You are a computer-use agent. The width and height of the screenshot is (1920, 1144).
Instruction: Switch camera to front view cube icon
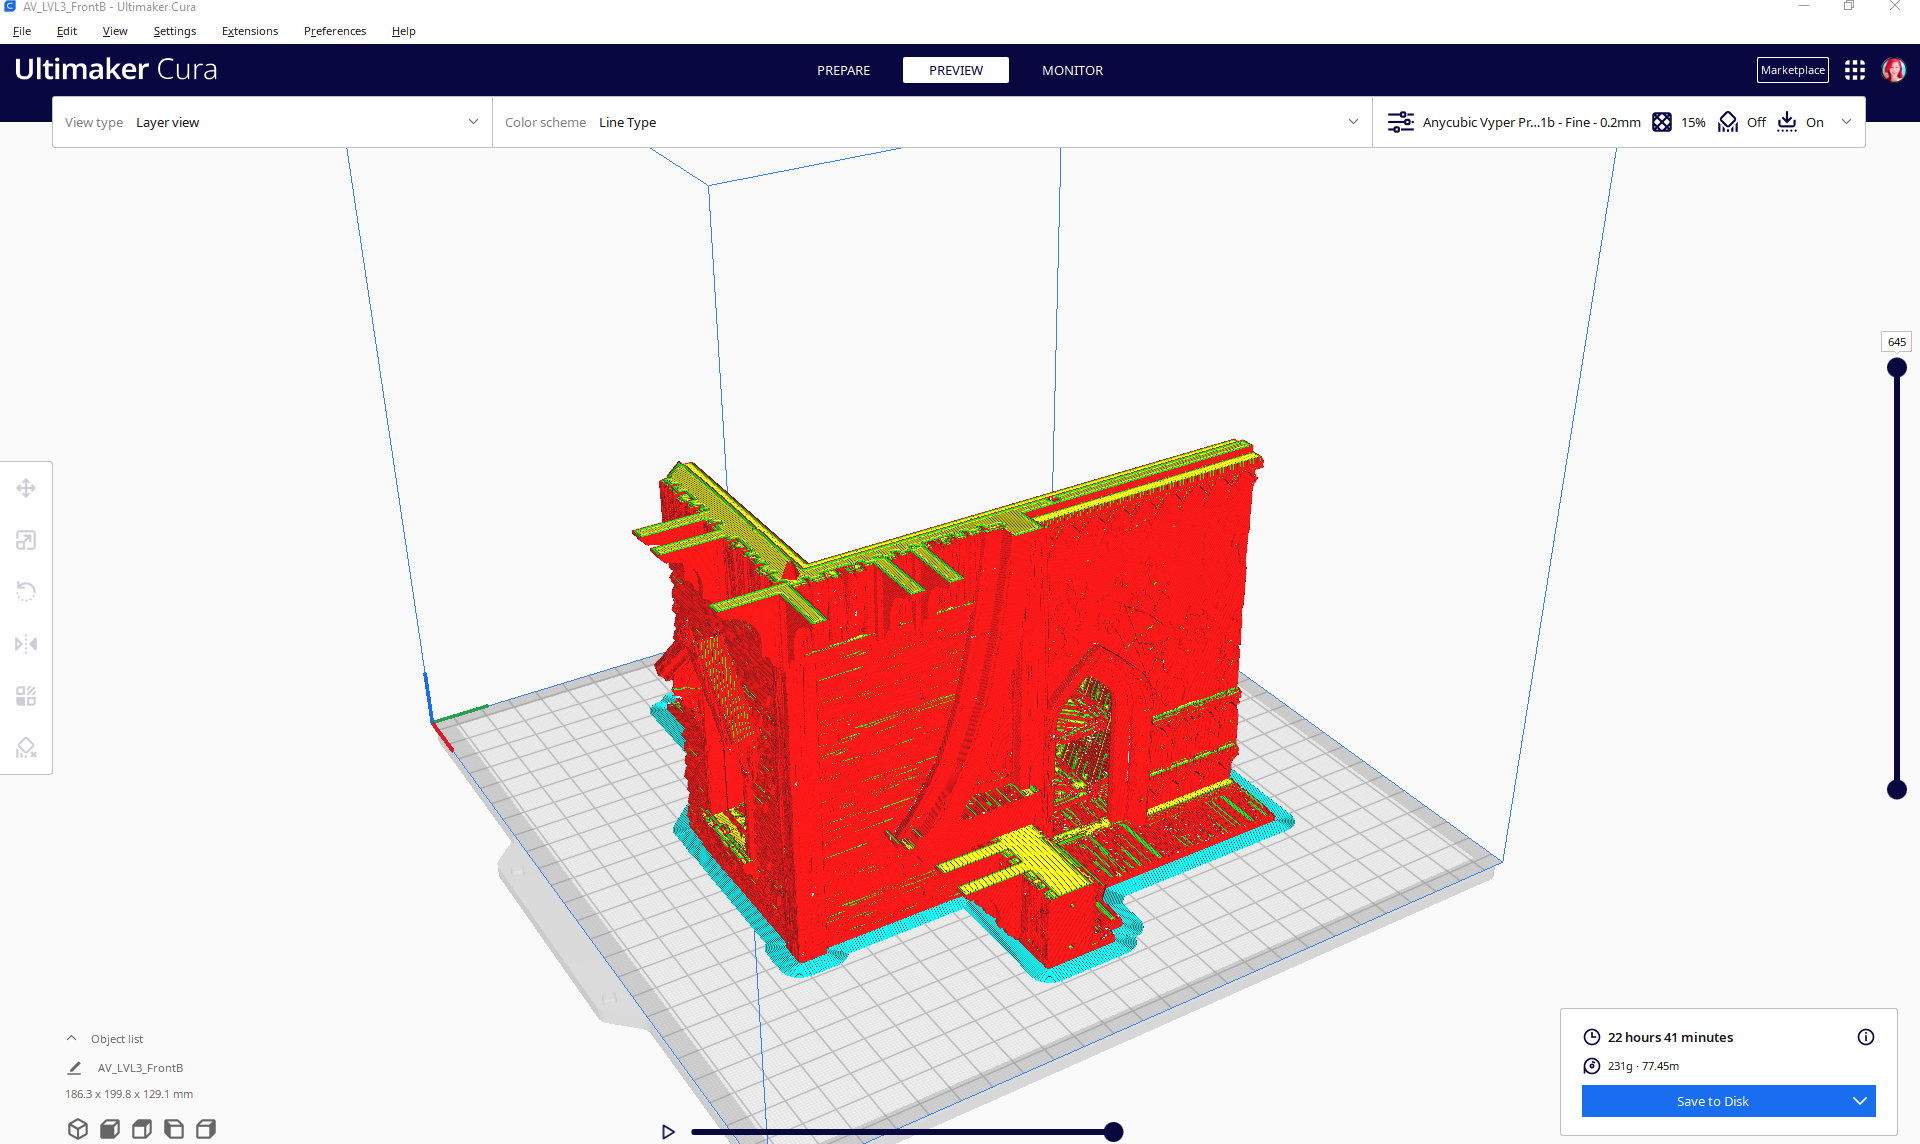(x=110, y=1128)
